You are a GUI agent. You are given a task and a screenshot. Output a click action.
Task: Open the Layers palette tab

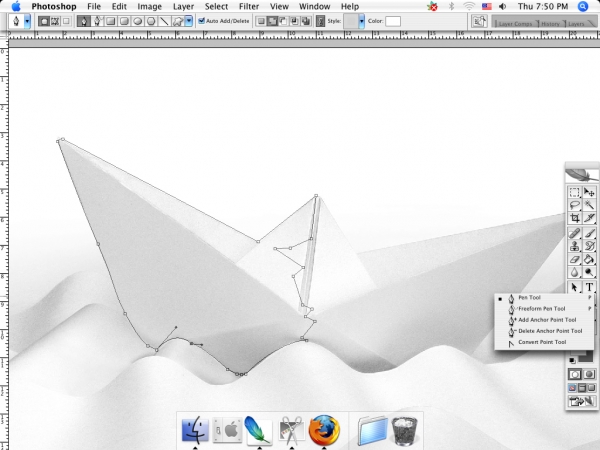(576, 23)
